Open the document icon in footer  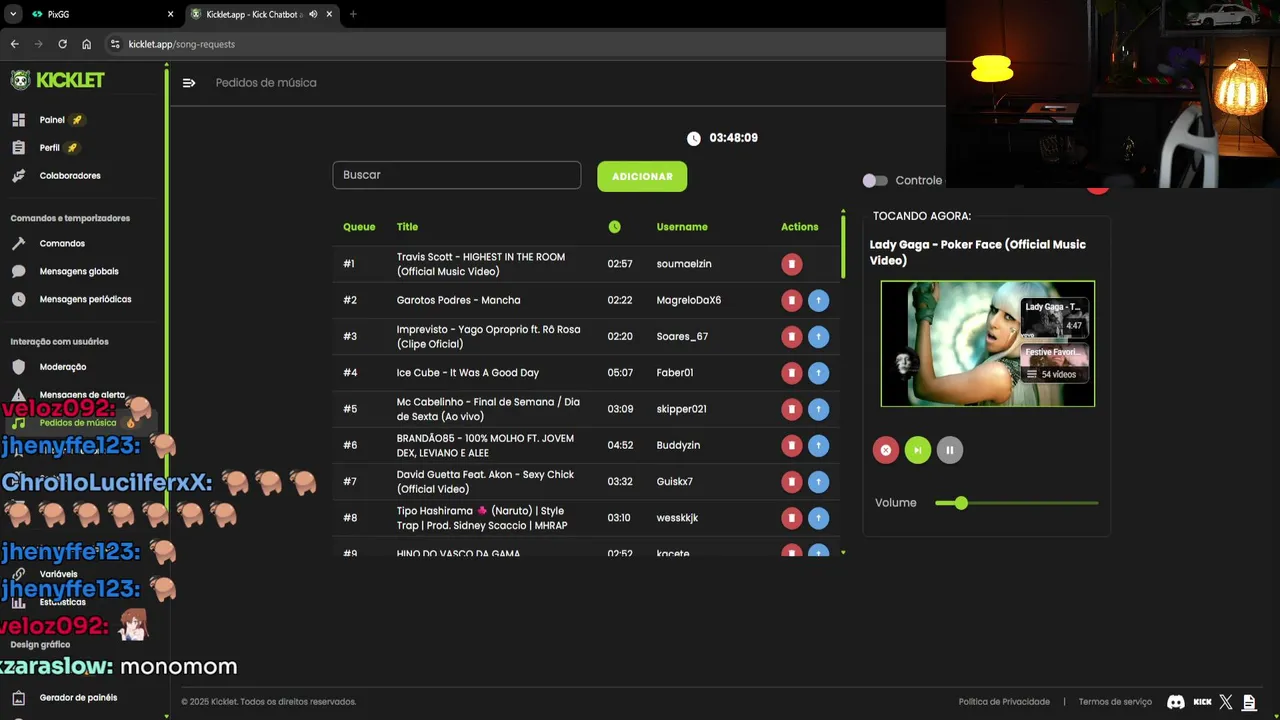point(1249,702)
